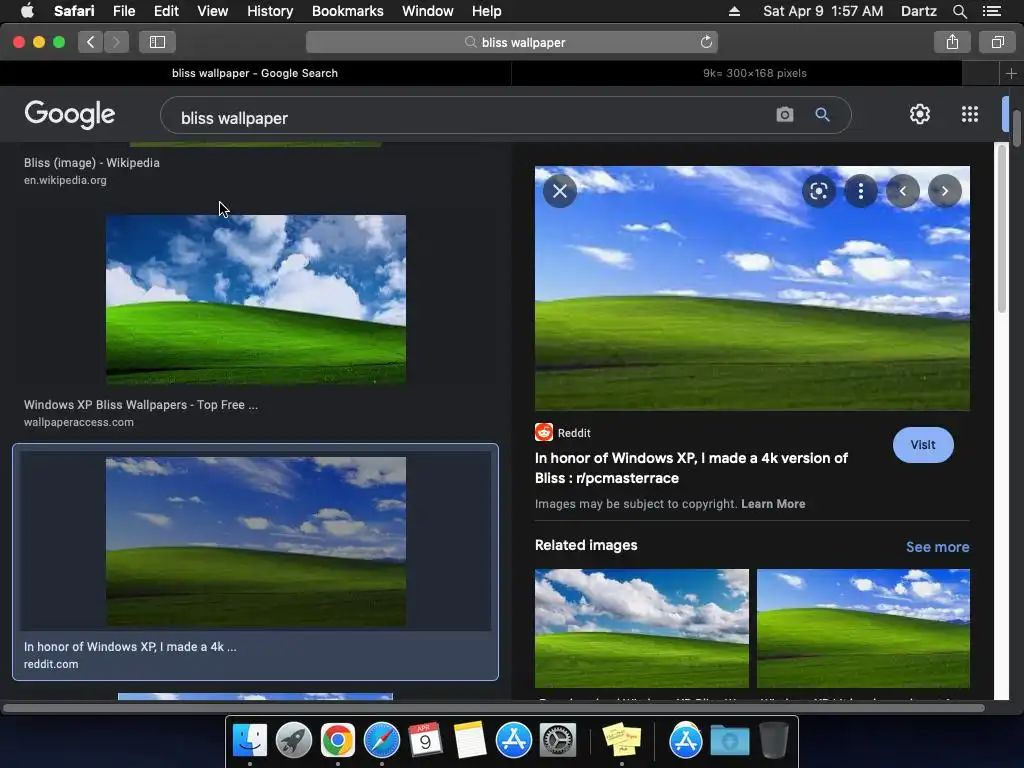The width and height of the screenshot is (1024, 768).
Task: Click the Safari compass icon in Dock
Action: point(382,740)
